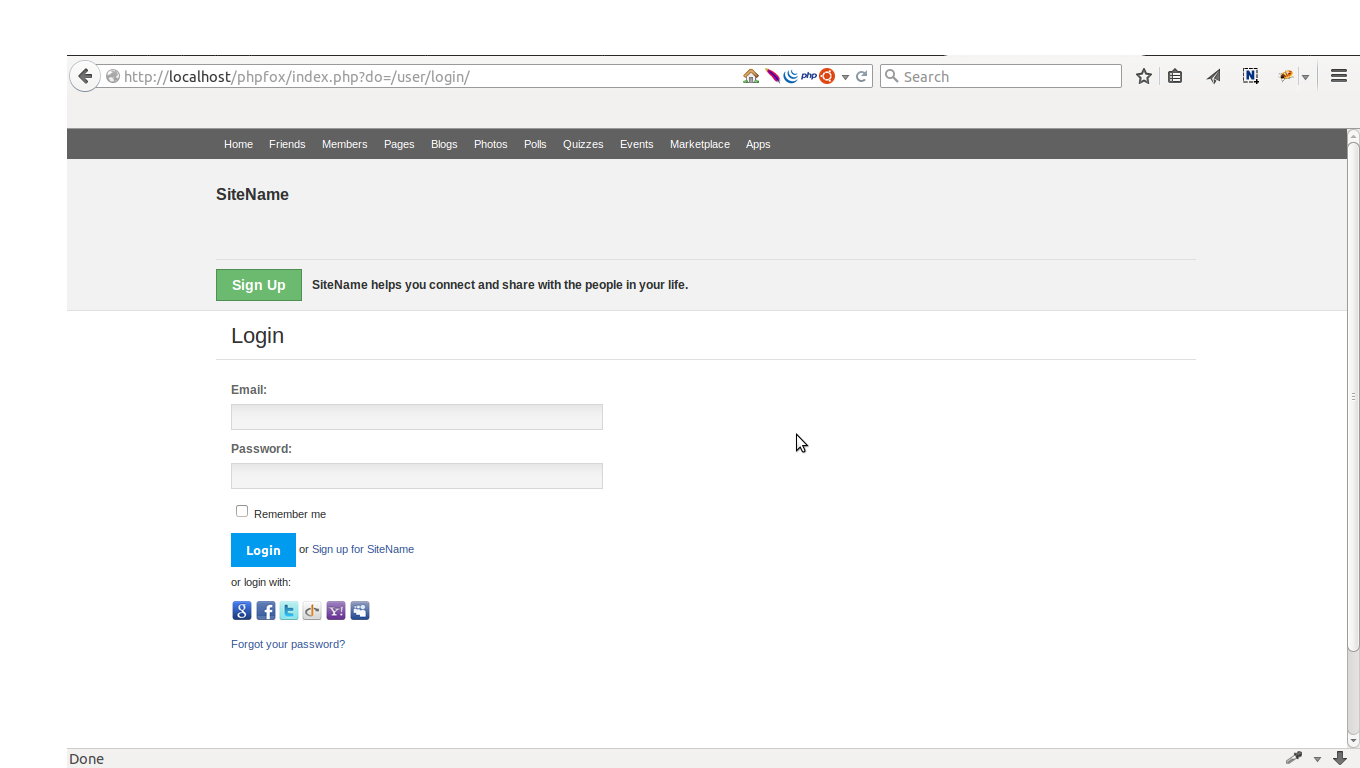The height and width of the screenshot is (768, 1360).
Task: Sign in with the Google icon
Action: click(x=242, y=611)
